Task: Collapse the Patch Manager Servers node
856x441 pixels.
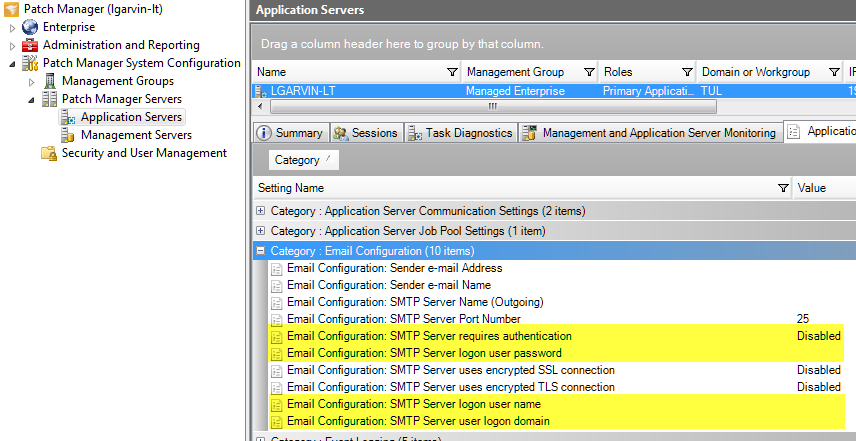Action: [x=32, y=100]
